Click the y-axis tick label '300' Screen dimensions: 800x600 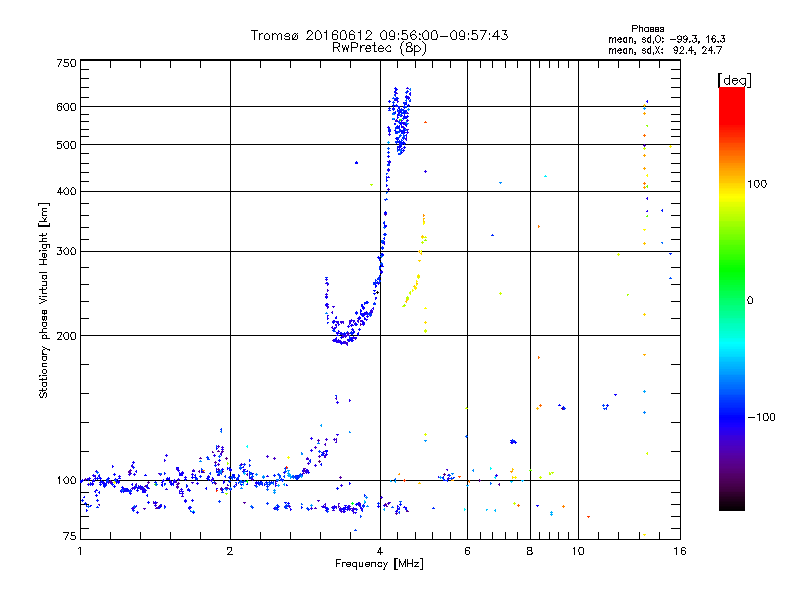pos(66,252)
